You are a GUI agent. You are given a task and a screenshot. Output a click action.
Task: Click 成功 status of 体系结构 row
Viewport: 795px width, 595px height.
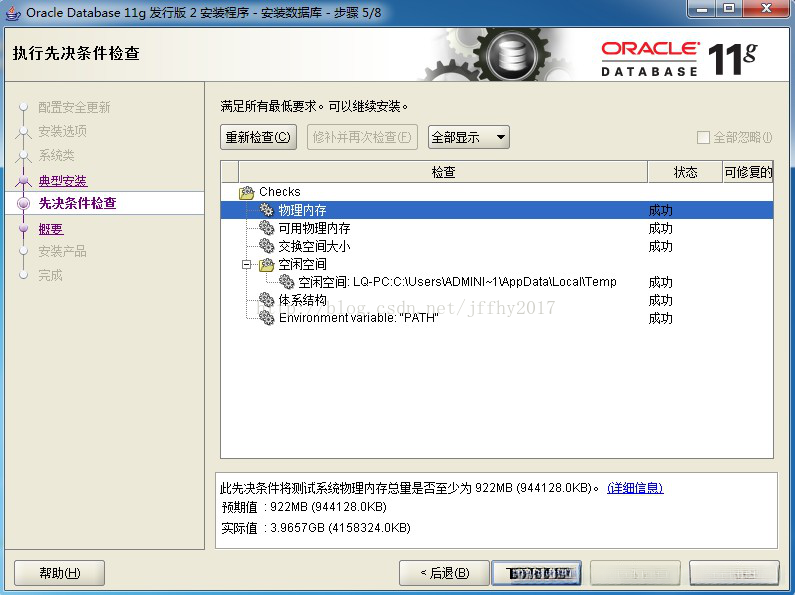pos(661,300)
